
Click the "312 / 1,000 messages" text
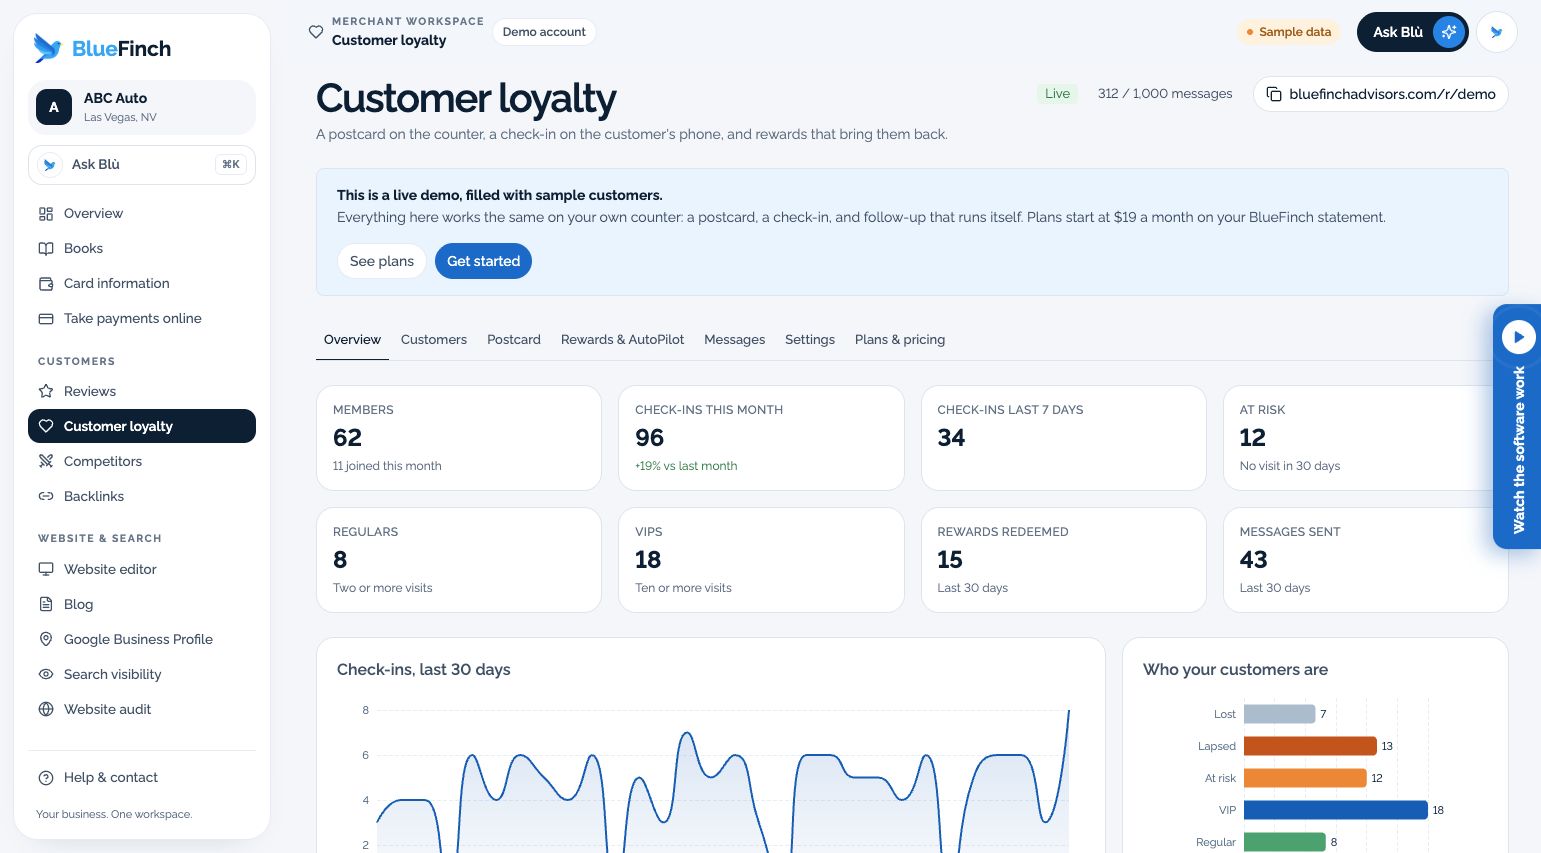[1165, 94]
